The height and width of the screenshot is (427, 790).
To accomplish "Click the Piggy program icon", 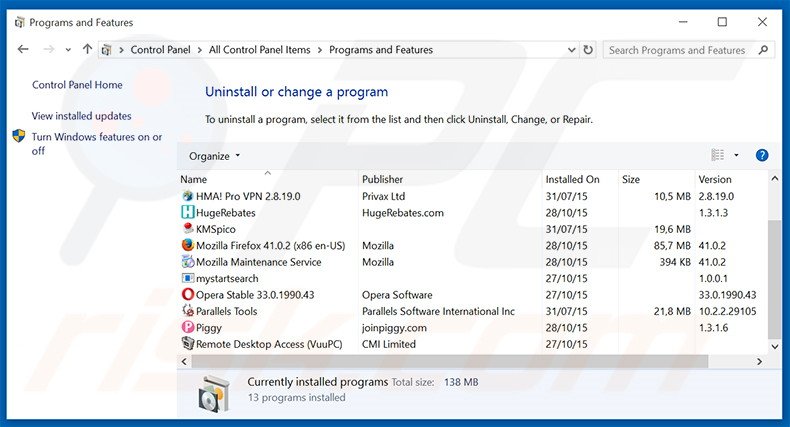I will (x=187, y=327).
